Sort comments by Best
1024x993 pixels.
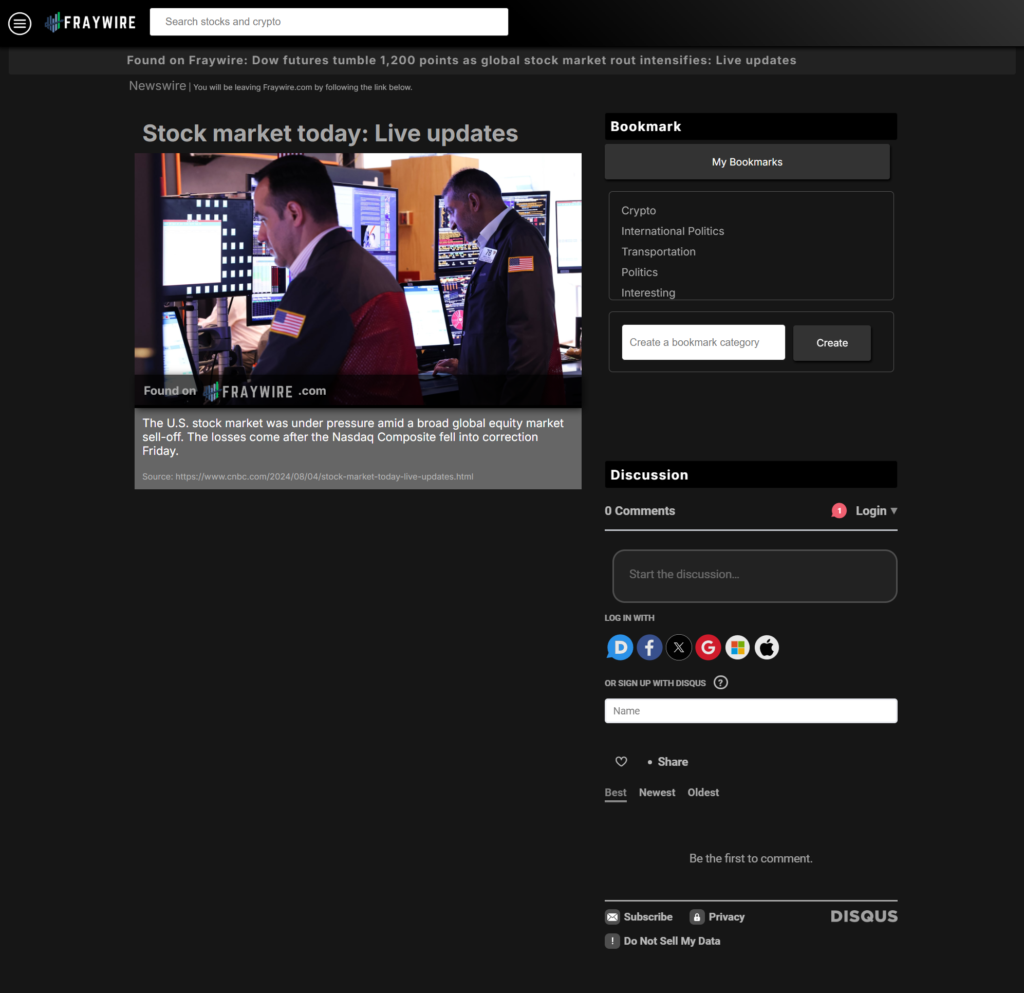615,792
